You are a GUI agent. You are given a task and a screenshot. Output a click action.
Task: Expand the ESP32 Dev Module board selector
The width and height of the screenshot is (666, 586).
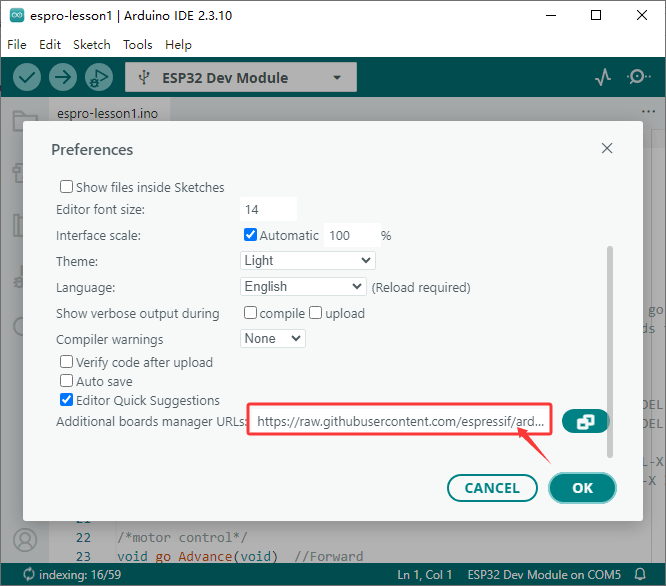(x=241, y=77)
